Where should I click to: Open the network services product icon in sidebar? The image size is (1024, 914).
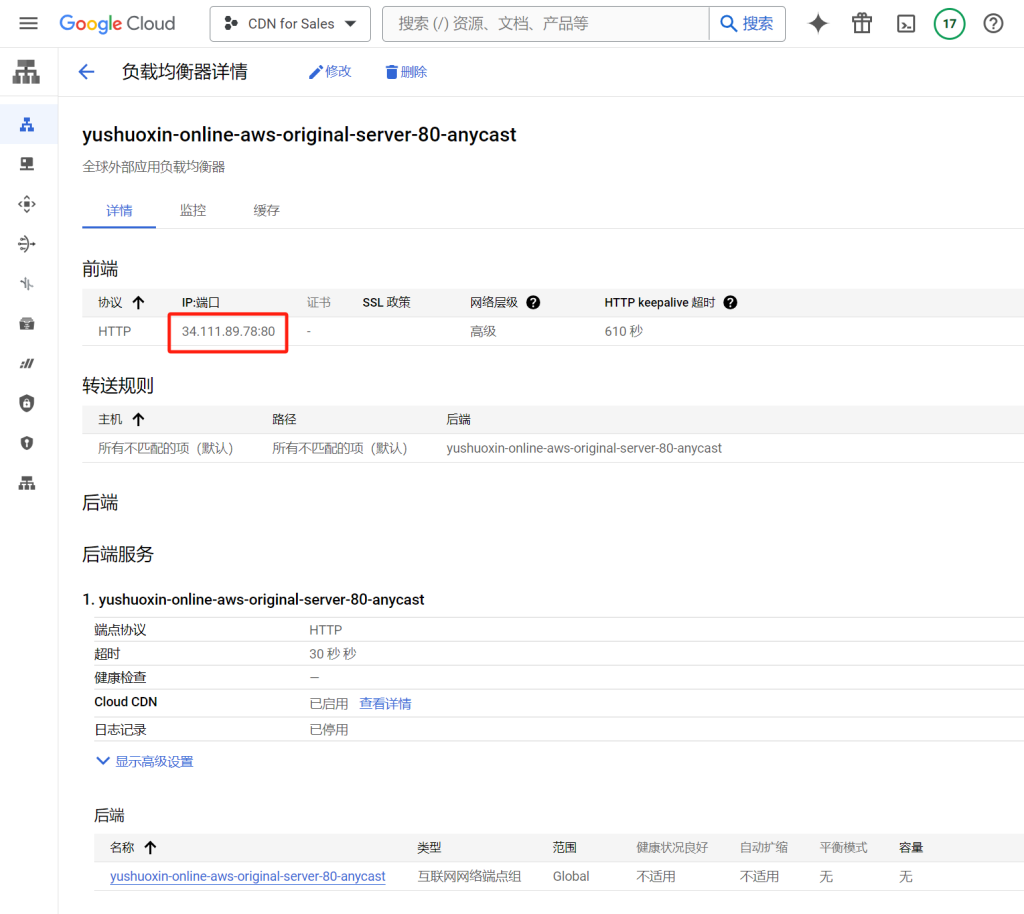coord(27,73)
